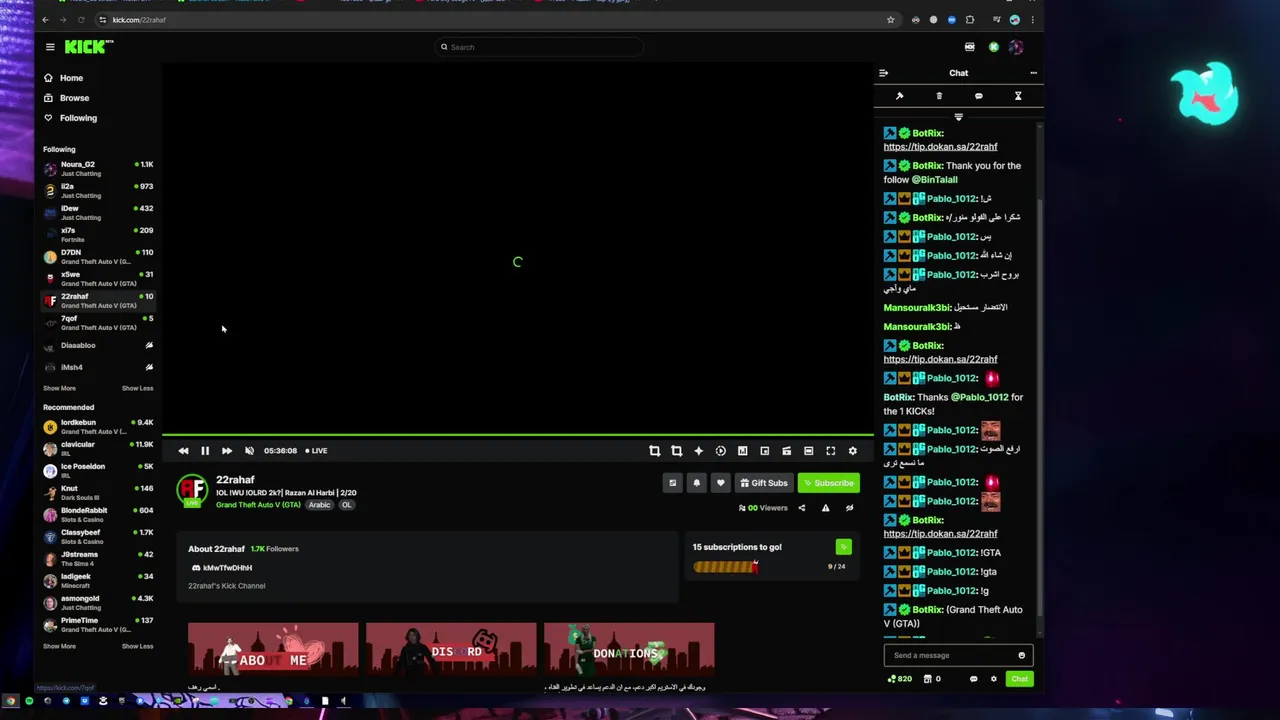Viewport: 1280px width, 720px height.
Task: Click the green Chat send button
Action: 1019,679
